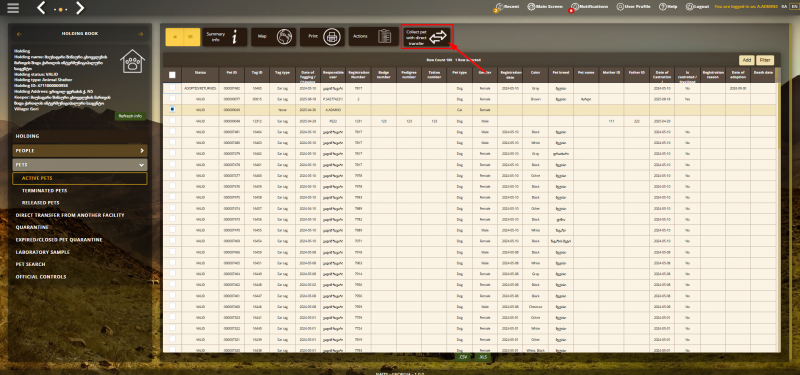This screenshot has width=800, height=375.
Task: Click the ADOPTED/RETURNED status cell
Action: [x=201, y=88]
